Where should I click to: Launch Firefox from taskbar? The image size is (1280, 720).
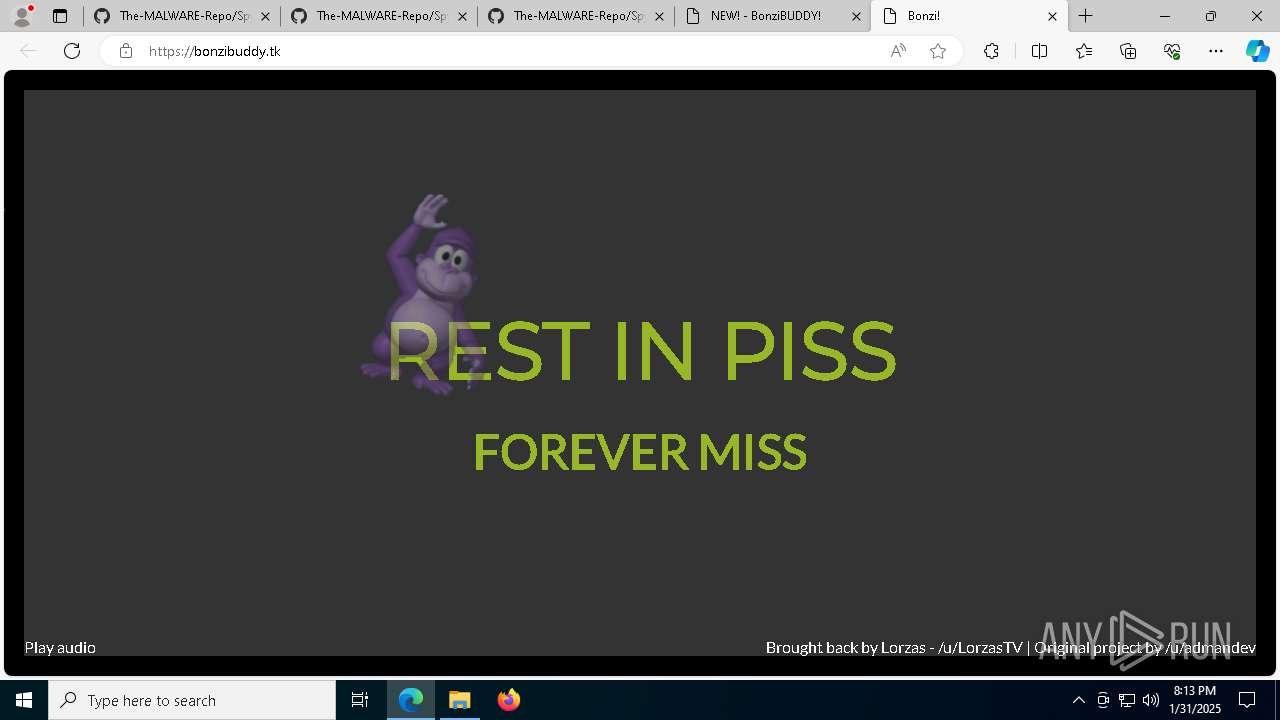point(509,700)
